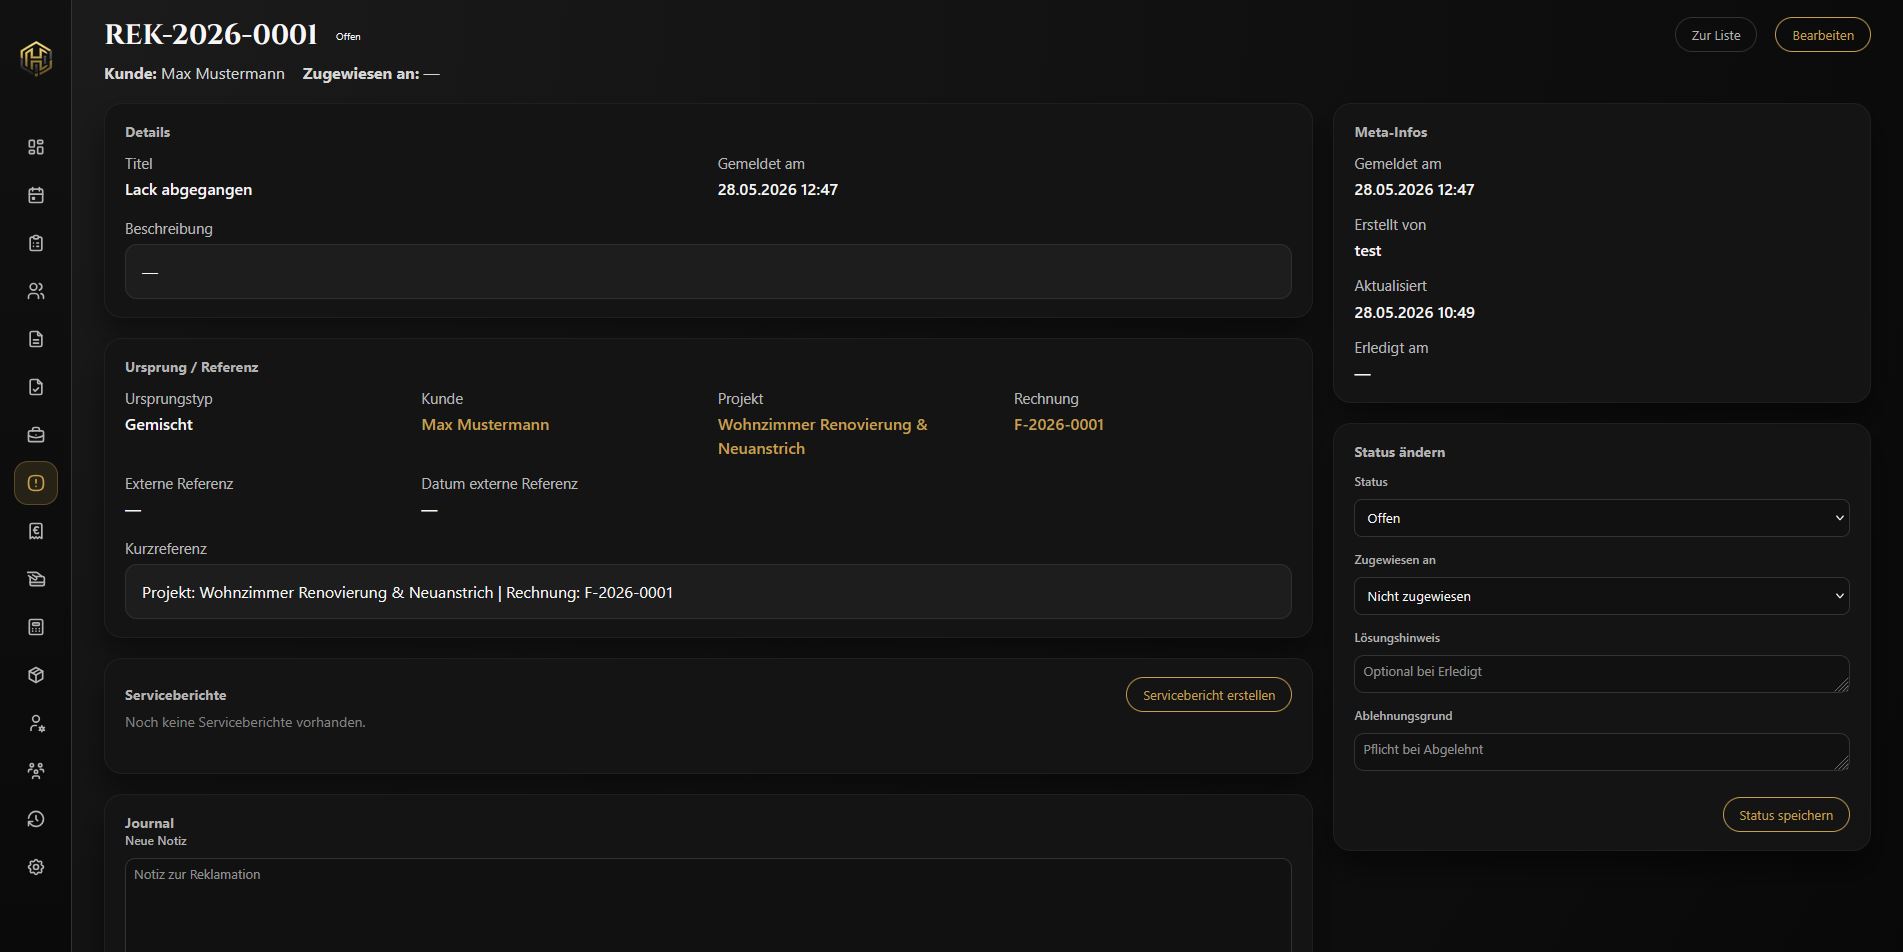The height and width of the screenshot is (952, 1903).
Task: Click the Bearbeiten button
Action: coord(1822,35)
